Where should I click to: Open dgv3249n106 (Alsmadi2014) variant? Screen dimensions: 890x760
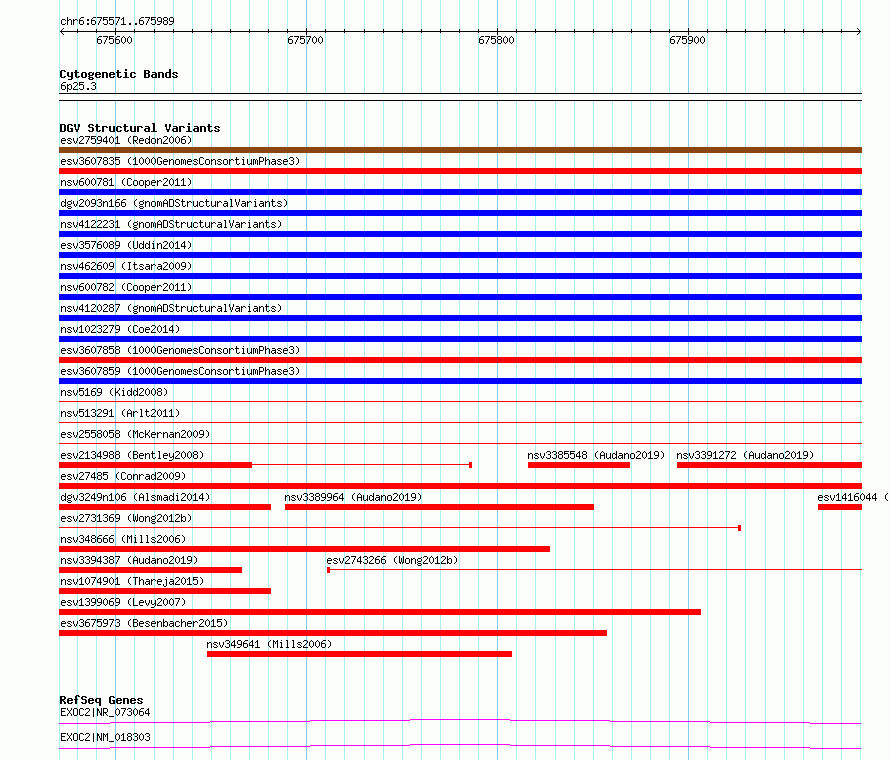135,497
